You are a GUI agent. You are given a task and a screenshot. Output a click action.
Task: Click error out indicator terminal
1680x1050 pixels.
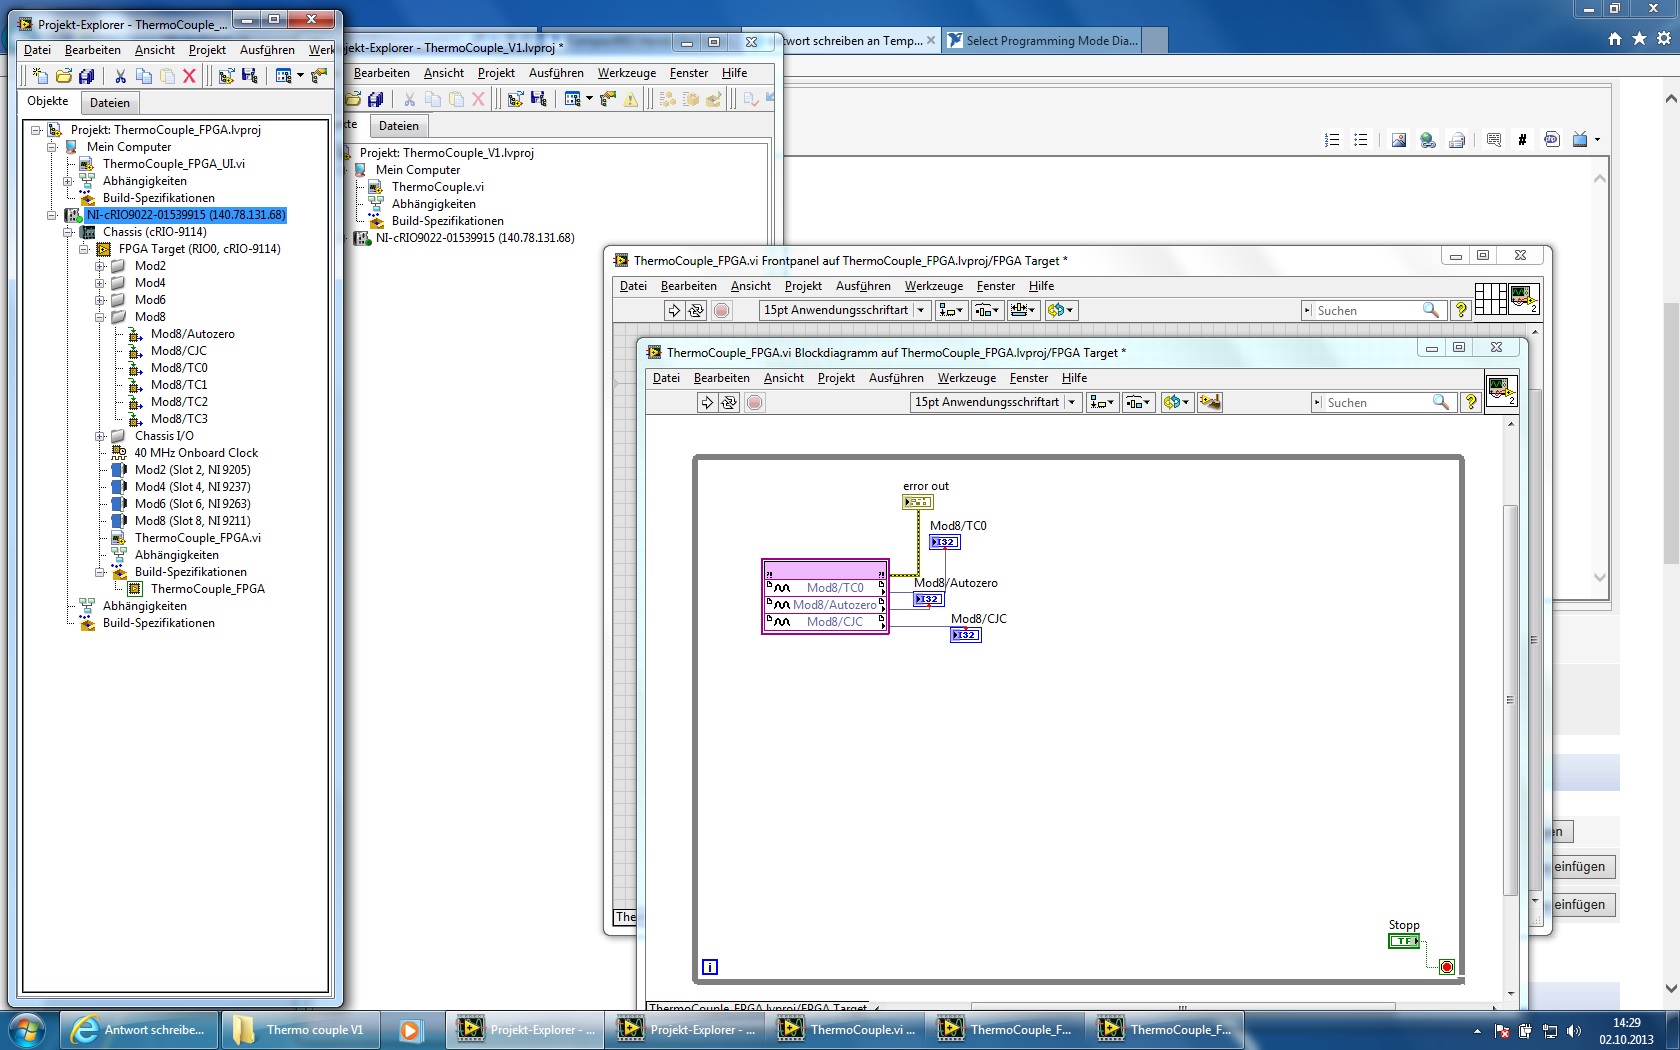click(x=917, y=502)
